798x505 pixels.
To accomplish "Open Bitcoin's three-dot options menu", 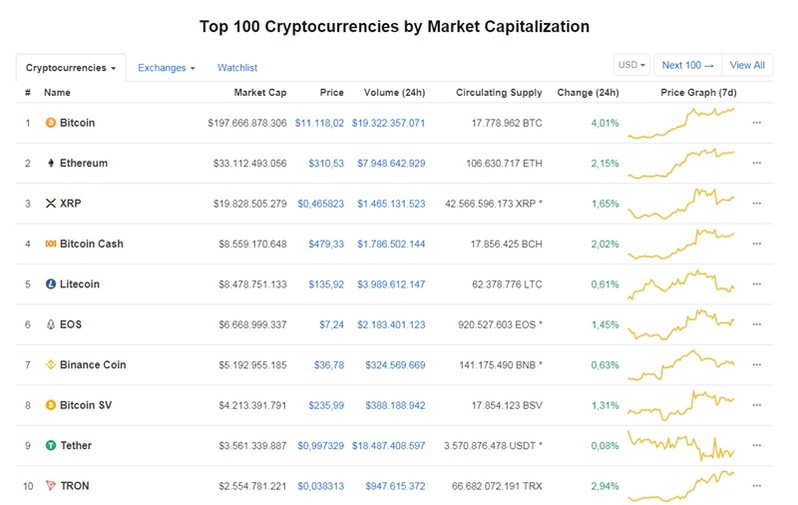I will tap(757, 123).
